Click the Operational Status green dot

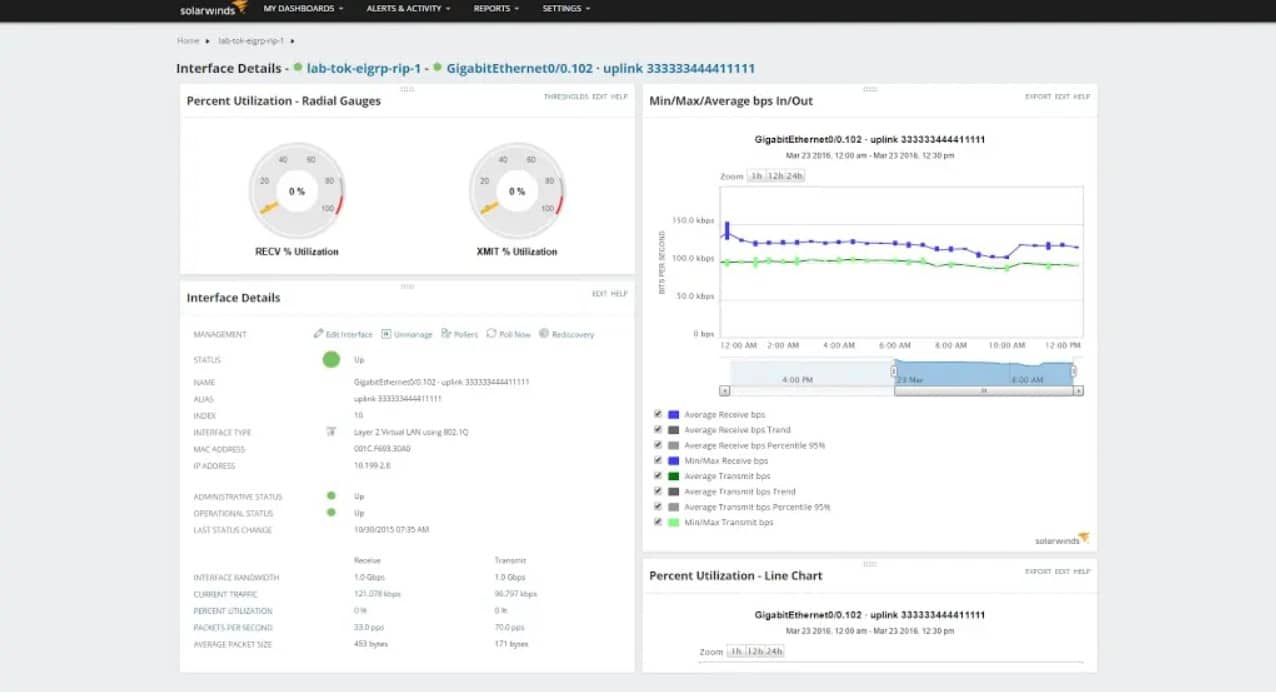pos(331,512)
